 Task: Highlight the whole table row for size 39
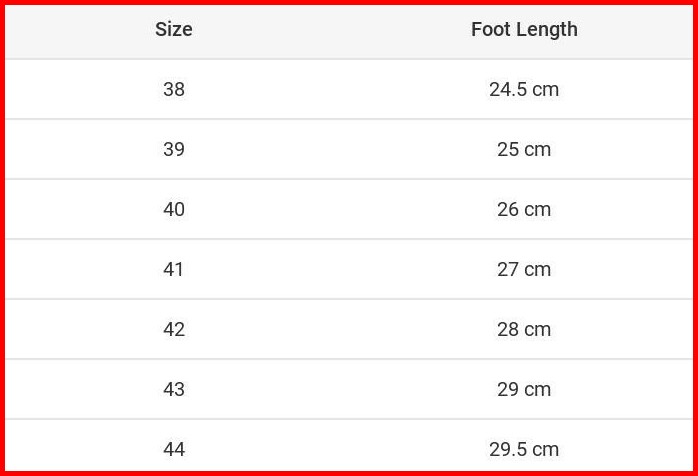pos(349,149)
